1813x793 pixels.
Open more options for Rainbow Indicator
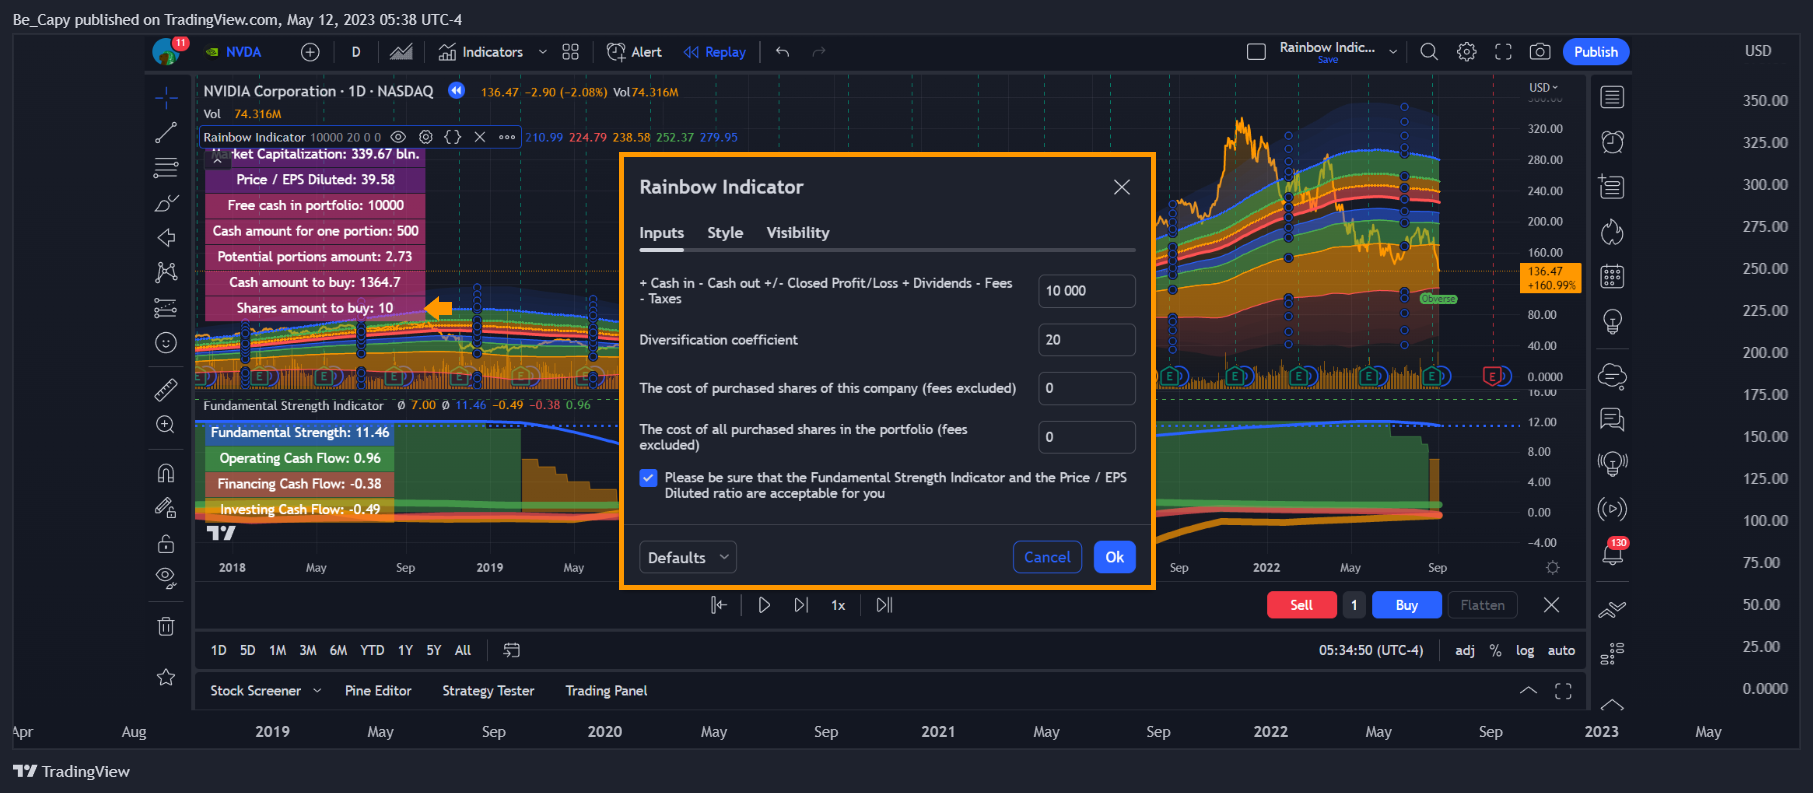tap(507, 137)
